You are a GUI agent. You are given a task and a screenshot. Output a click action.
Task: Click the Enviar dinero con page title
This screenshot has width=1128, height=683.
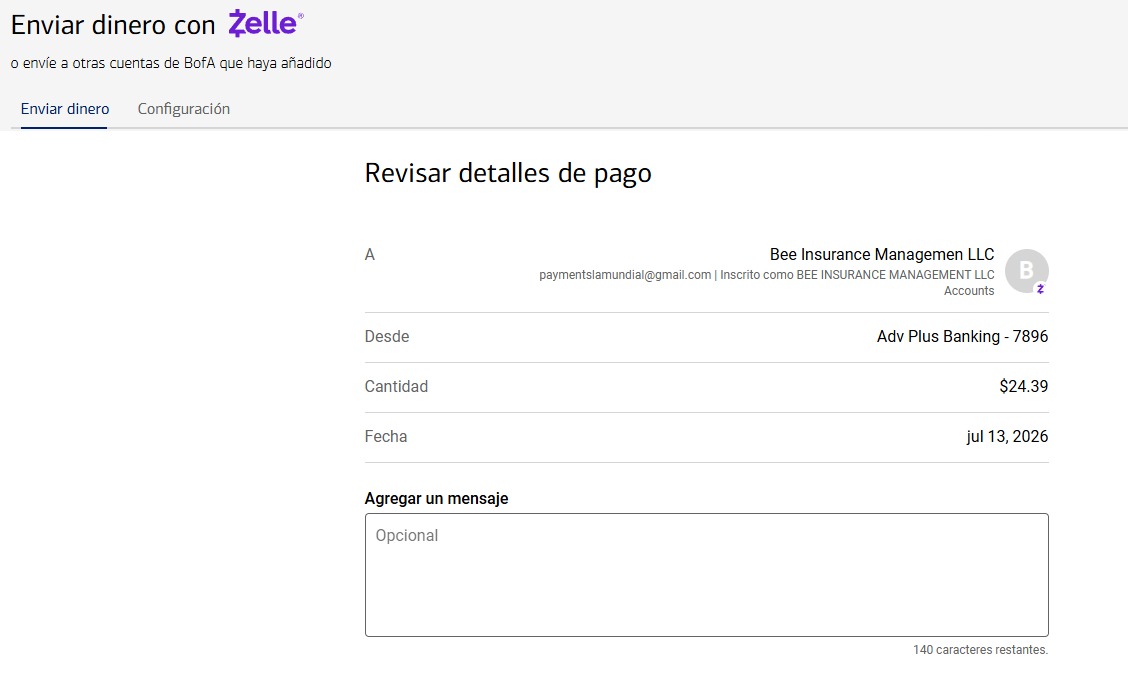pos(113,25)
